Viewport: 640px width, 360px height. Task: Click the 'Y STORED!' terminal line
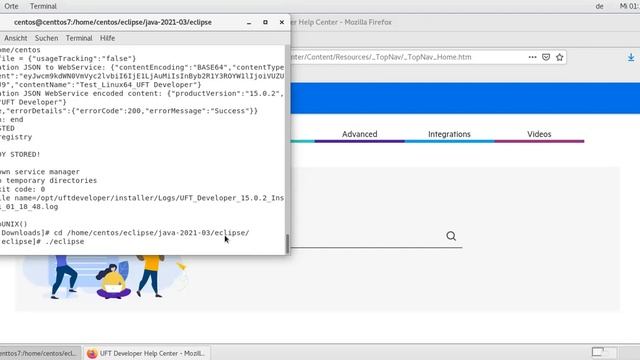coord(20,154)
